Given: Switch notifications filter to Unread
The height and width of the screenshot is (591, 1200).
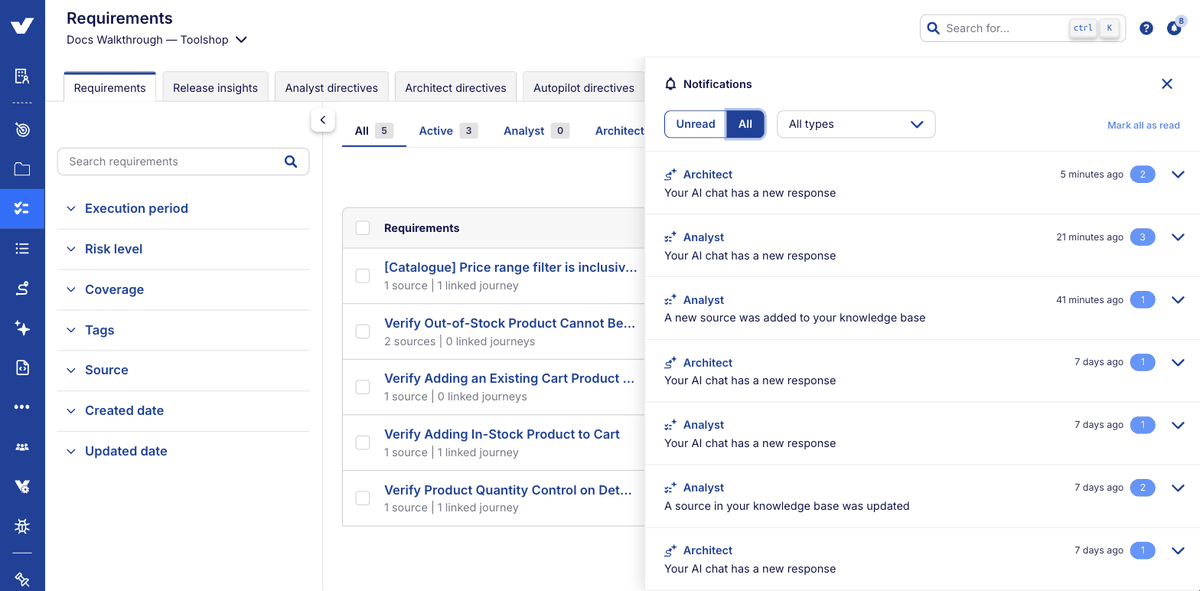Looking at the screenshot, I should coord(695,124).
